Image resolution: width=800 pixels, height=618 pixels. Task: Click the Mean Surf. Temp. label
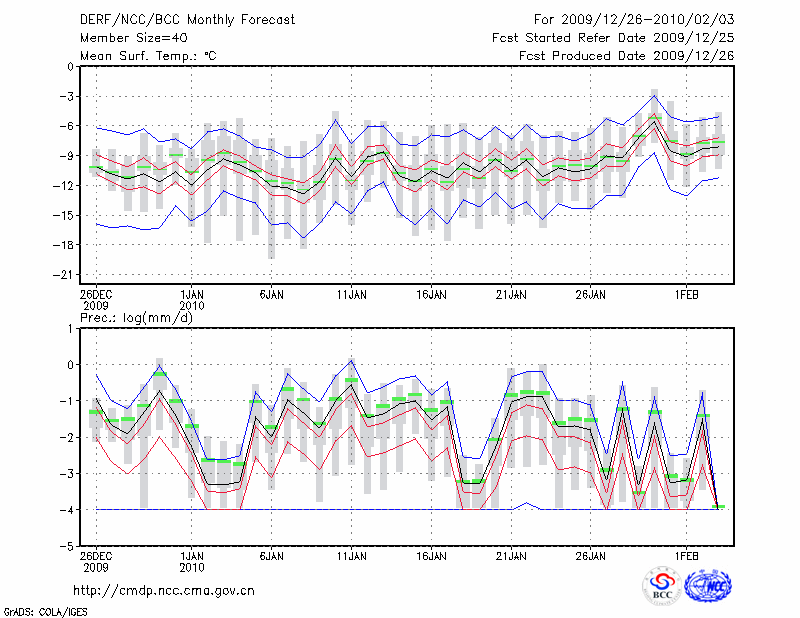pyautogui.click(x=148, y=55)
